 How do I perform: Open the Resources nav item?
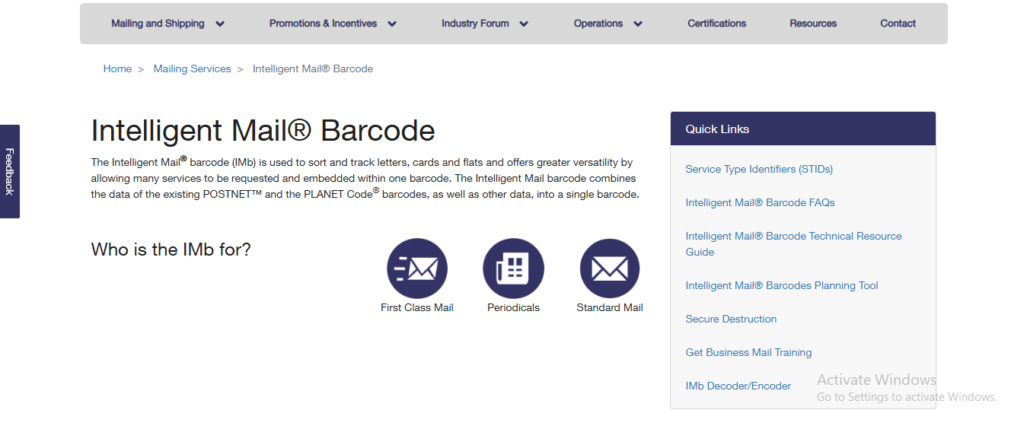[x=813, y=24]
